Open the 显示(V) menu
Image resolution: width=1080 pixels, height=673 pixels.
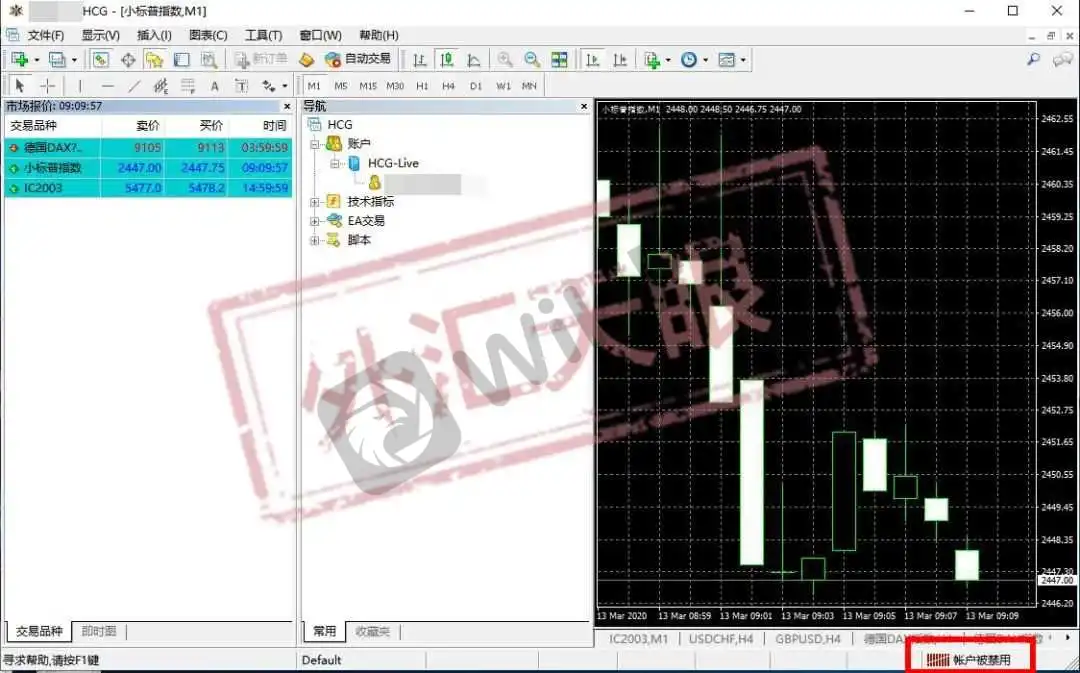pos(101,35)
